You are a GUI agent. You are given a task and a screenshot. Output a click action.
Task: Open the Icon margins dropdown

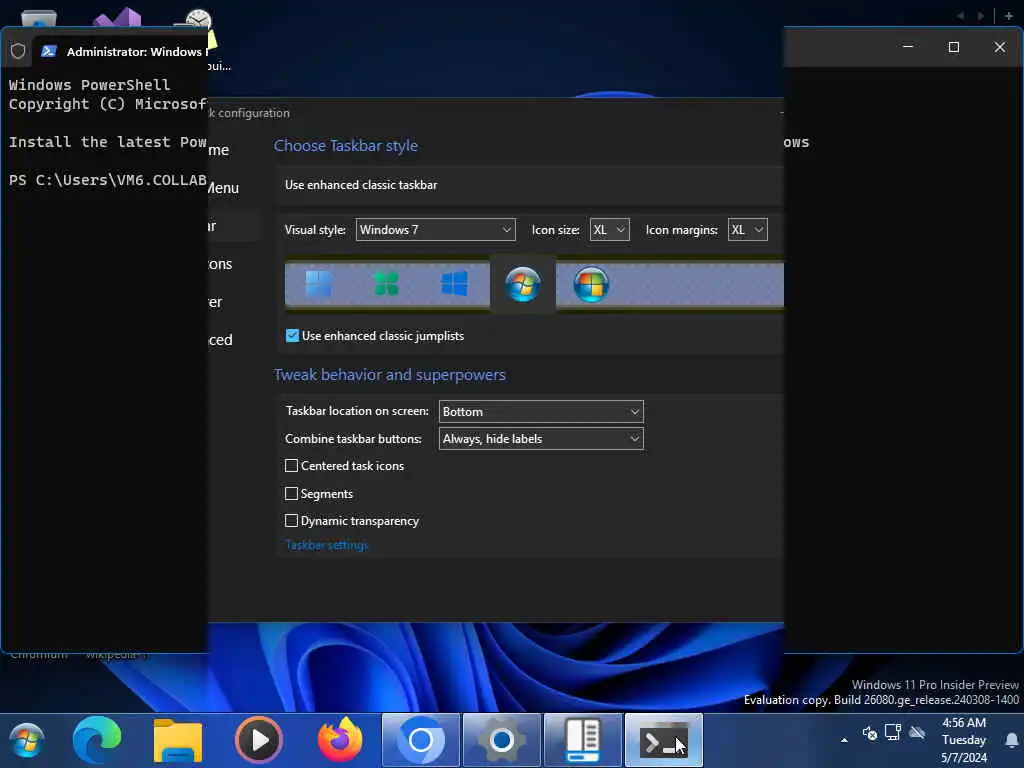[x=748, y=230]
